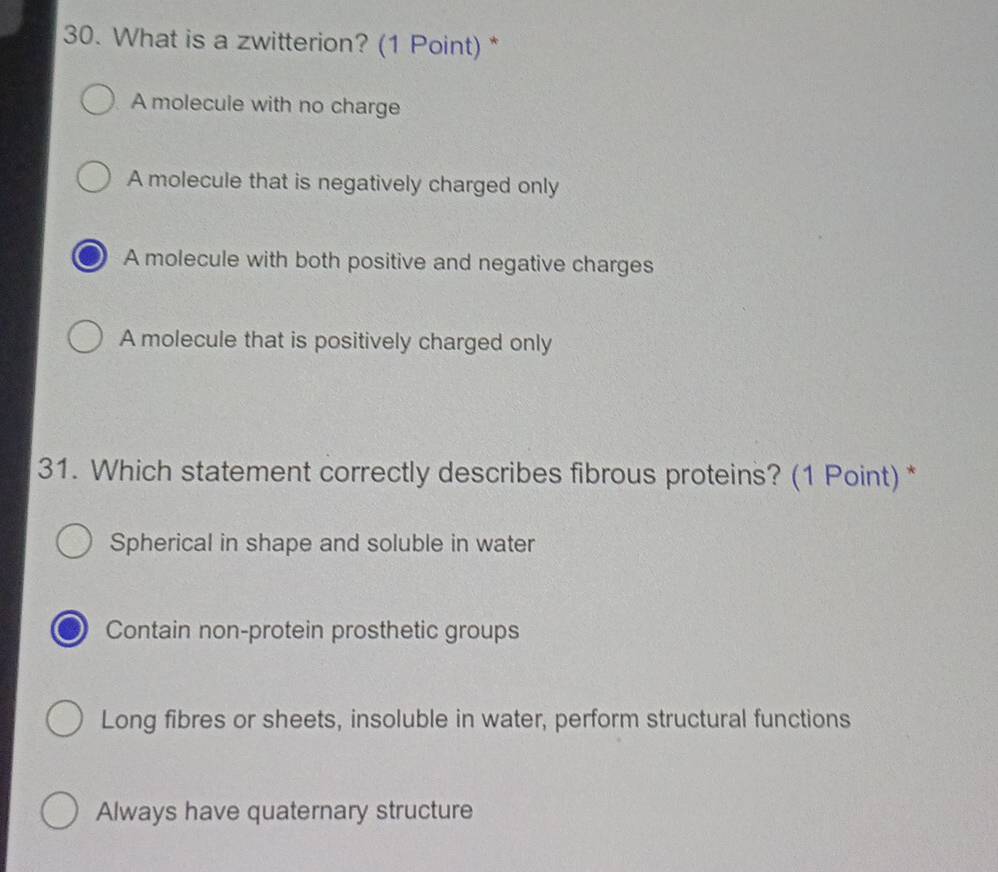
Task: Pick radio button beside 'positively charged only'
Action: click(85, 339)
